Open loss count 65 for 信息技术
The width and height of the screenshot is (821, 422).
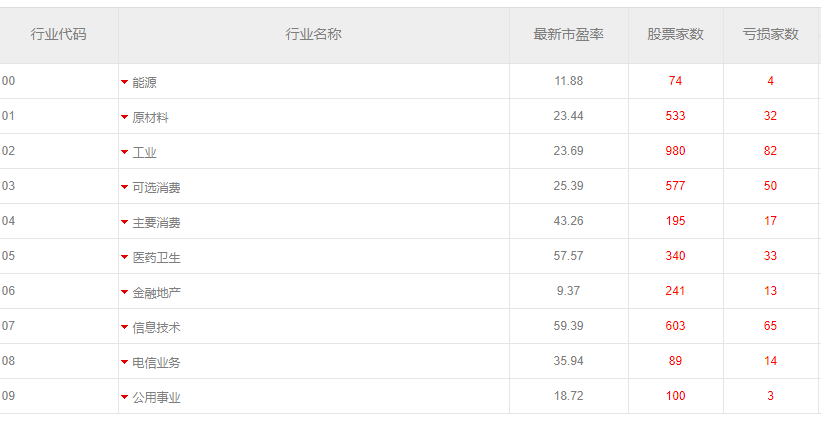click(x=770, y=326)
